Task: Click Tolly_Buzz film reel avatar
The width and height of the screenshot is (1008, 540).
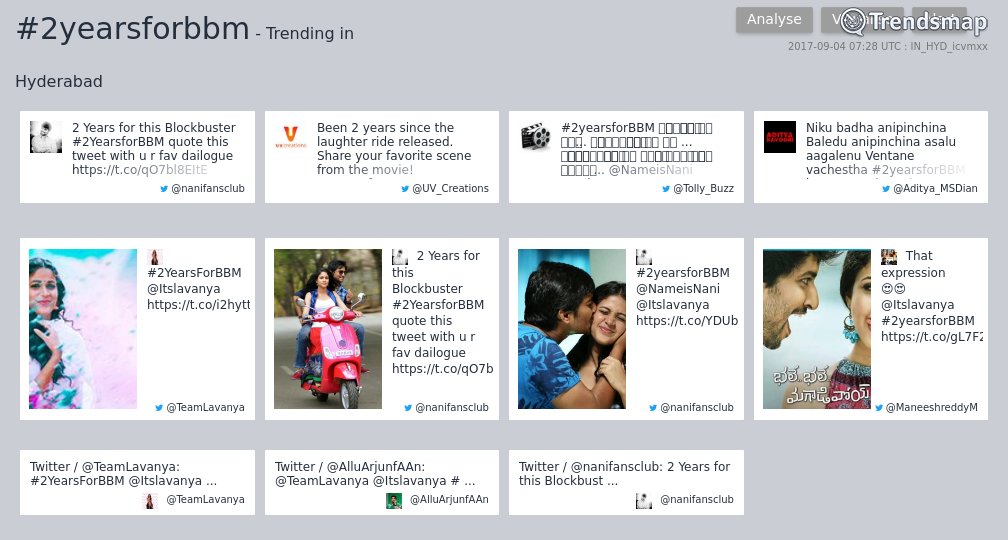Action: [536, 137]
